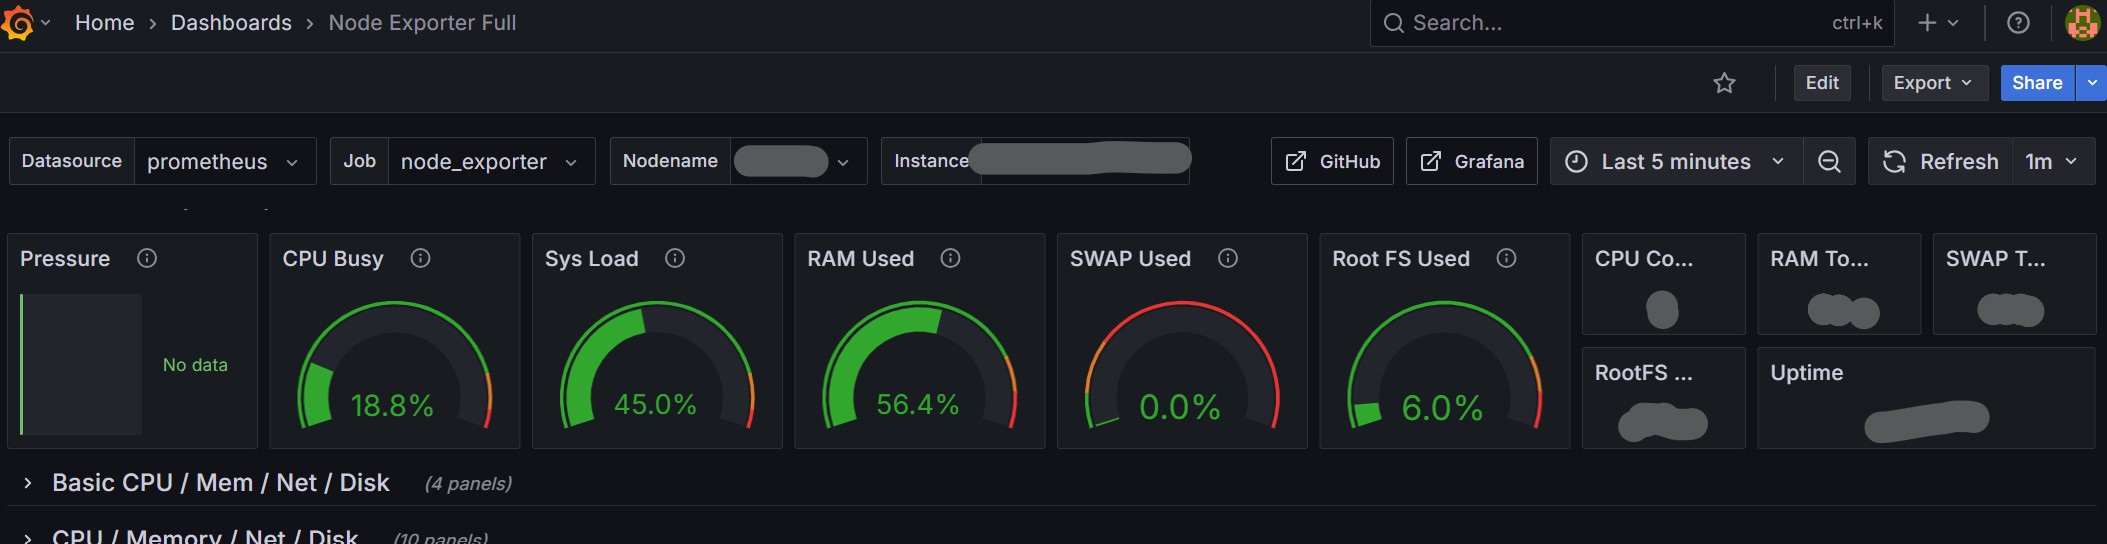This screenshot has height=544, width=2107.
Task: Open the Datasource prometheus dropdown
Action: point(225,161)
